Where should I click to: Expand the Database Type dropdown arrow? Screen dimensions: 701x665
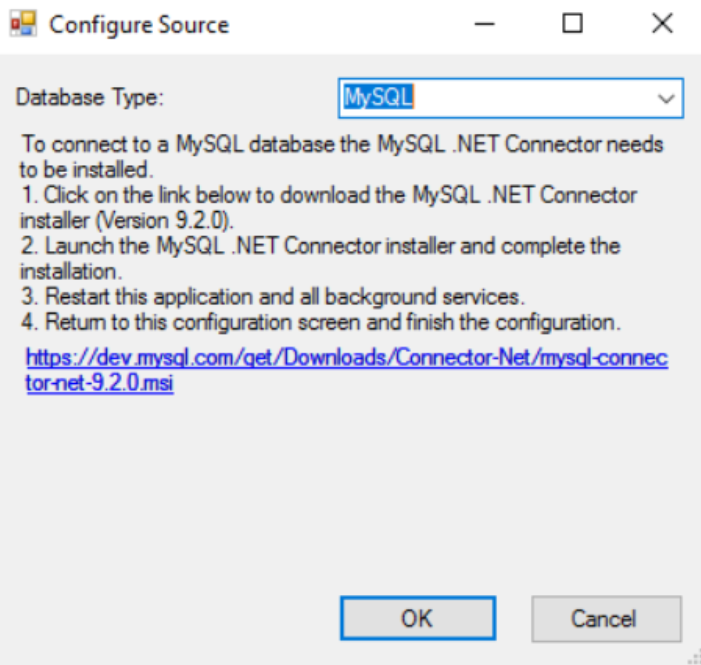pyautogui.click(x=666, y=98)
